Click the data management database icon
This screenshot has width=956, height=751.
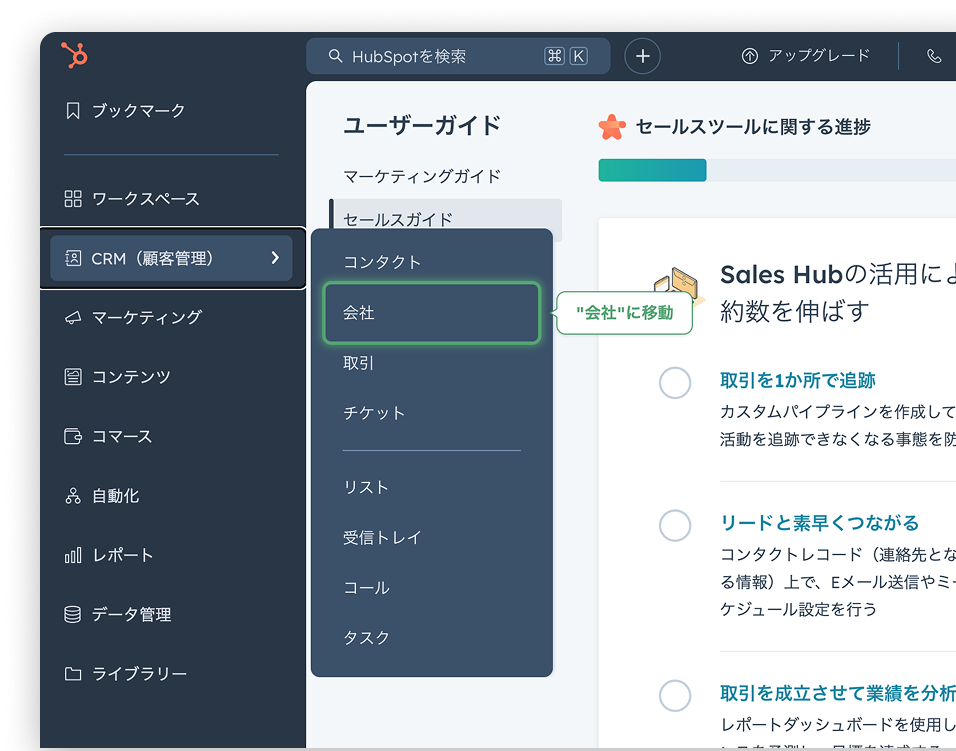coord(73,614)
